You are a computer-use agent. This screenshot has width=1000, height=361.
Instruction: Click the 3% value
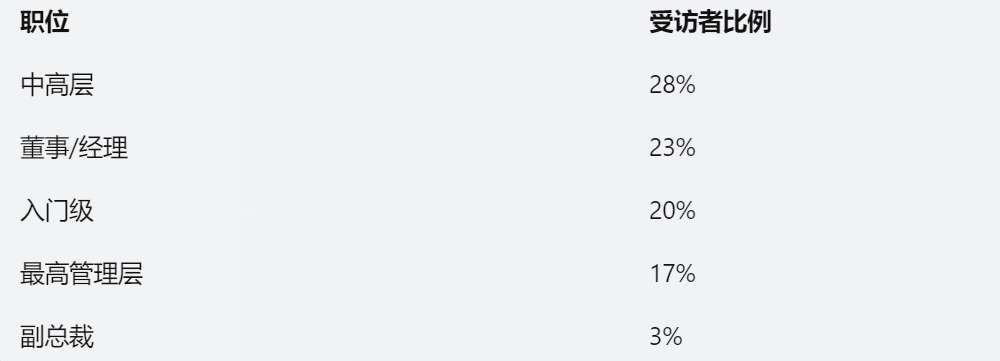tap(666, 336)
